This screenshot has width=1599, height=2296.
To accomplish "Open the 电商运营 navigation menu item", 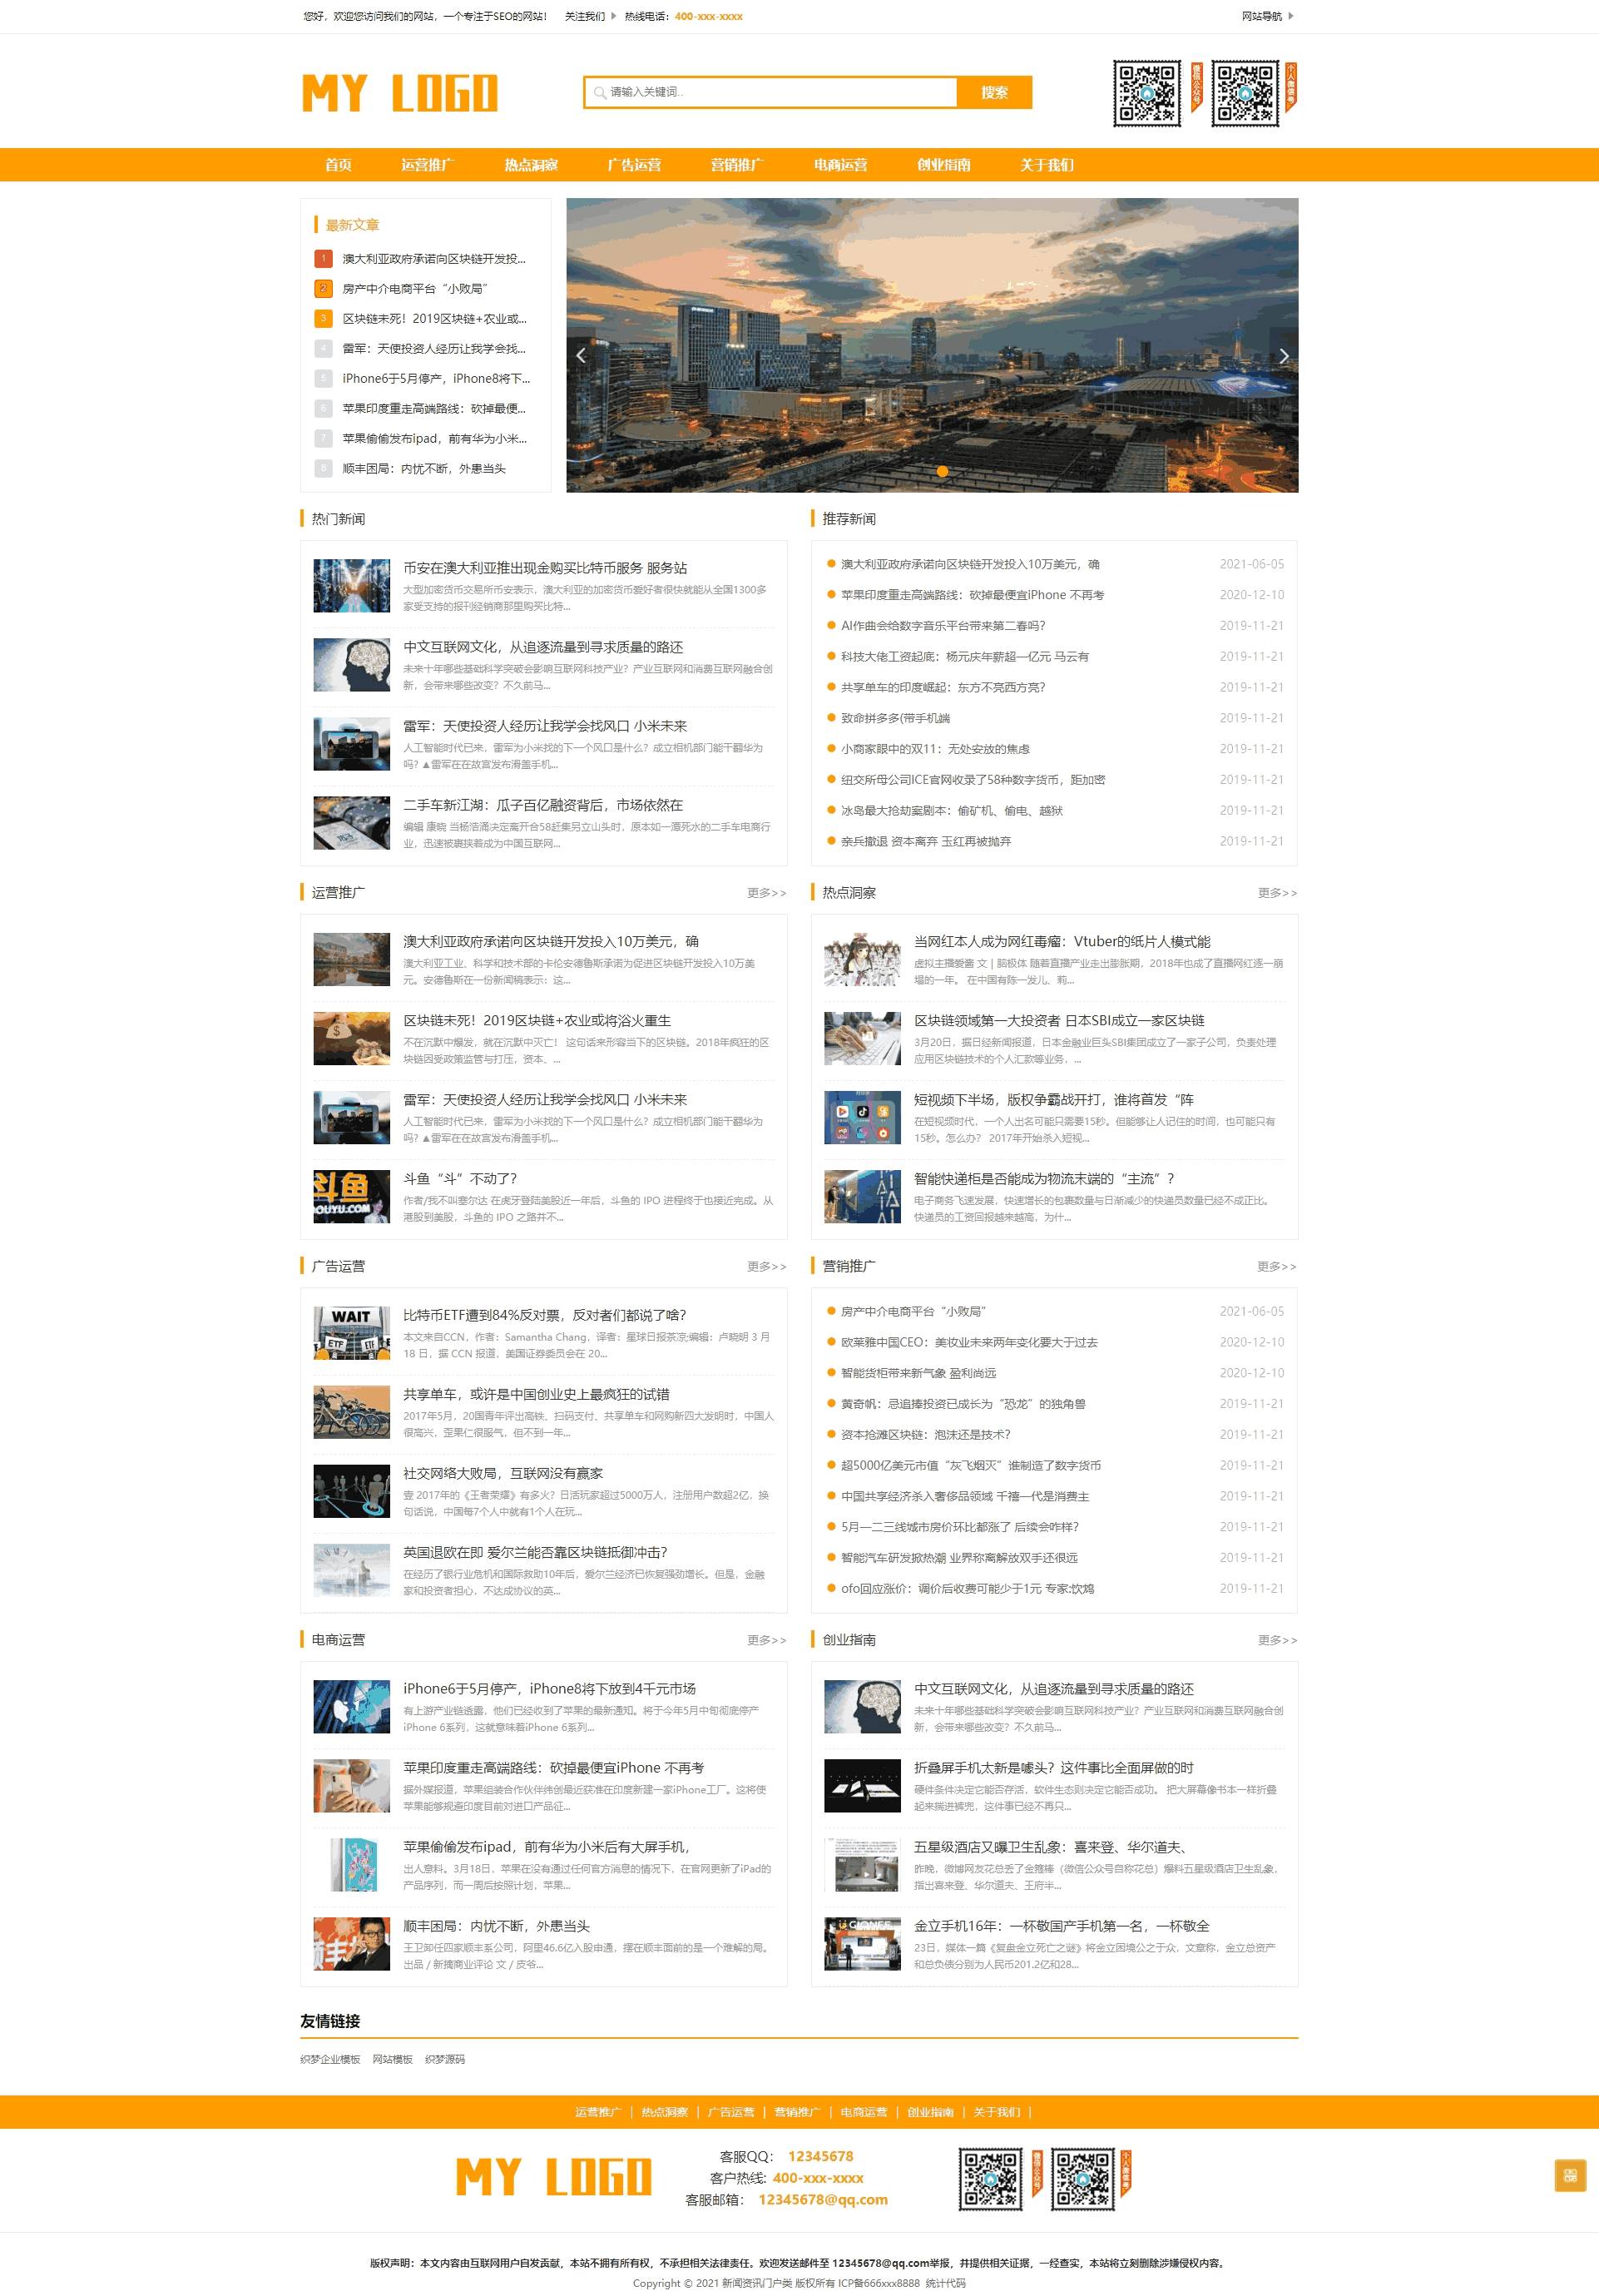I will (840, 165).
